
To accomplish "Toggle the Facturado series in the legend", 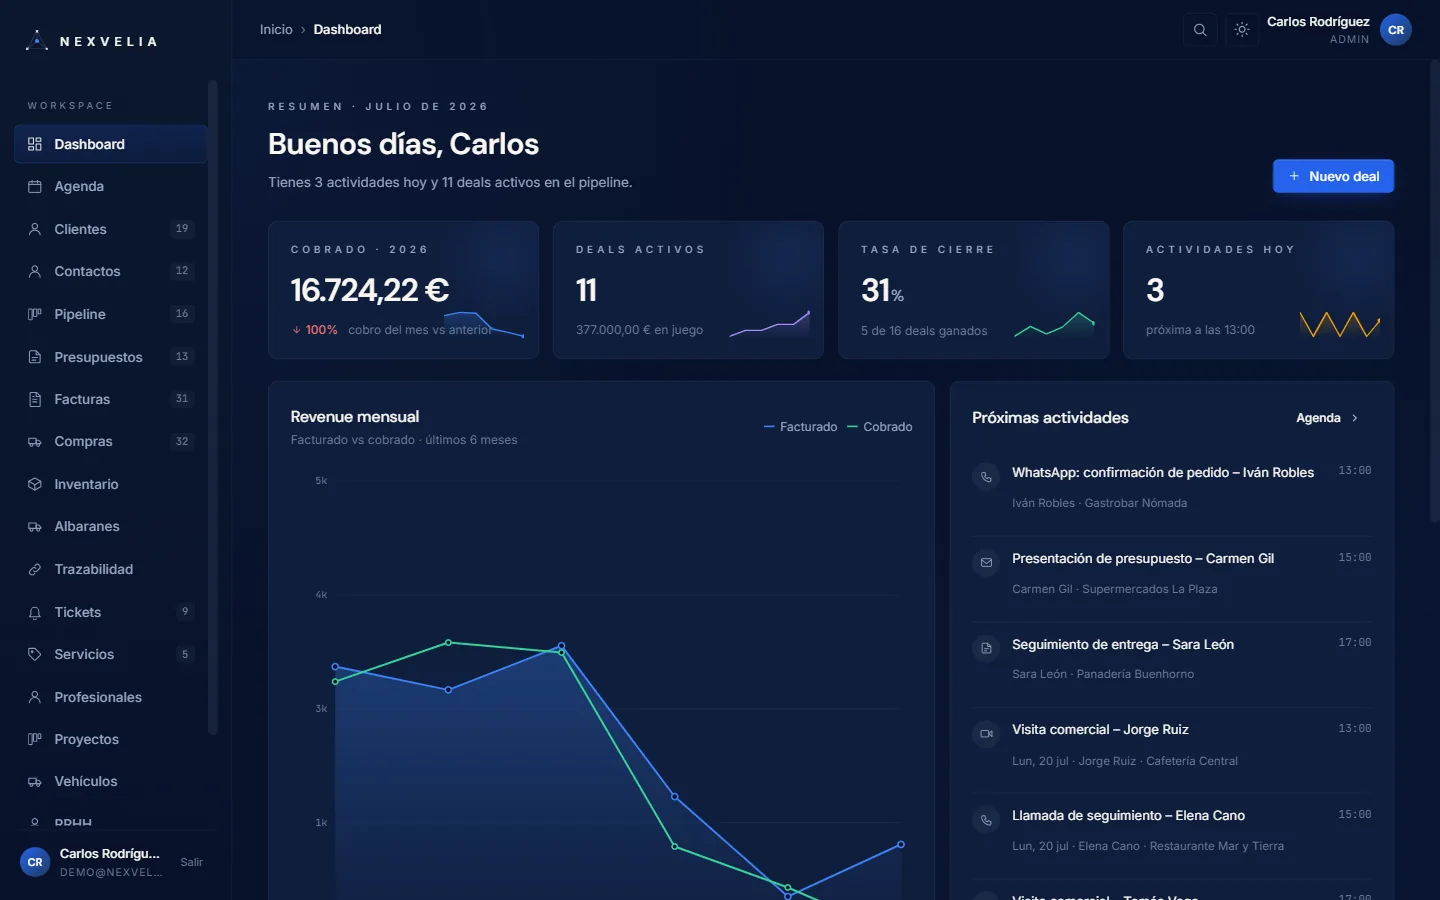I will (x=800, y=427).
